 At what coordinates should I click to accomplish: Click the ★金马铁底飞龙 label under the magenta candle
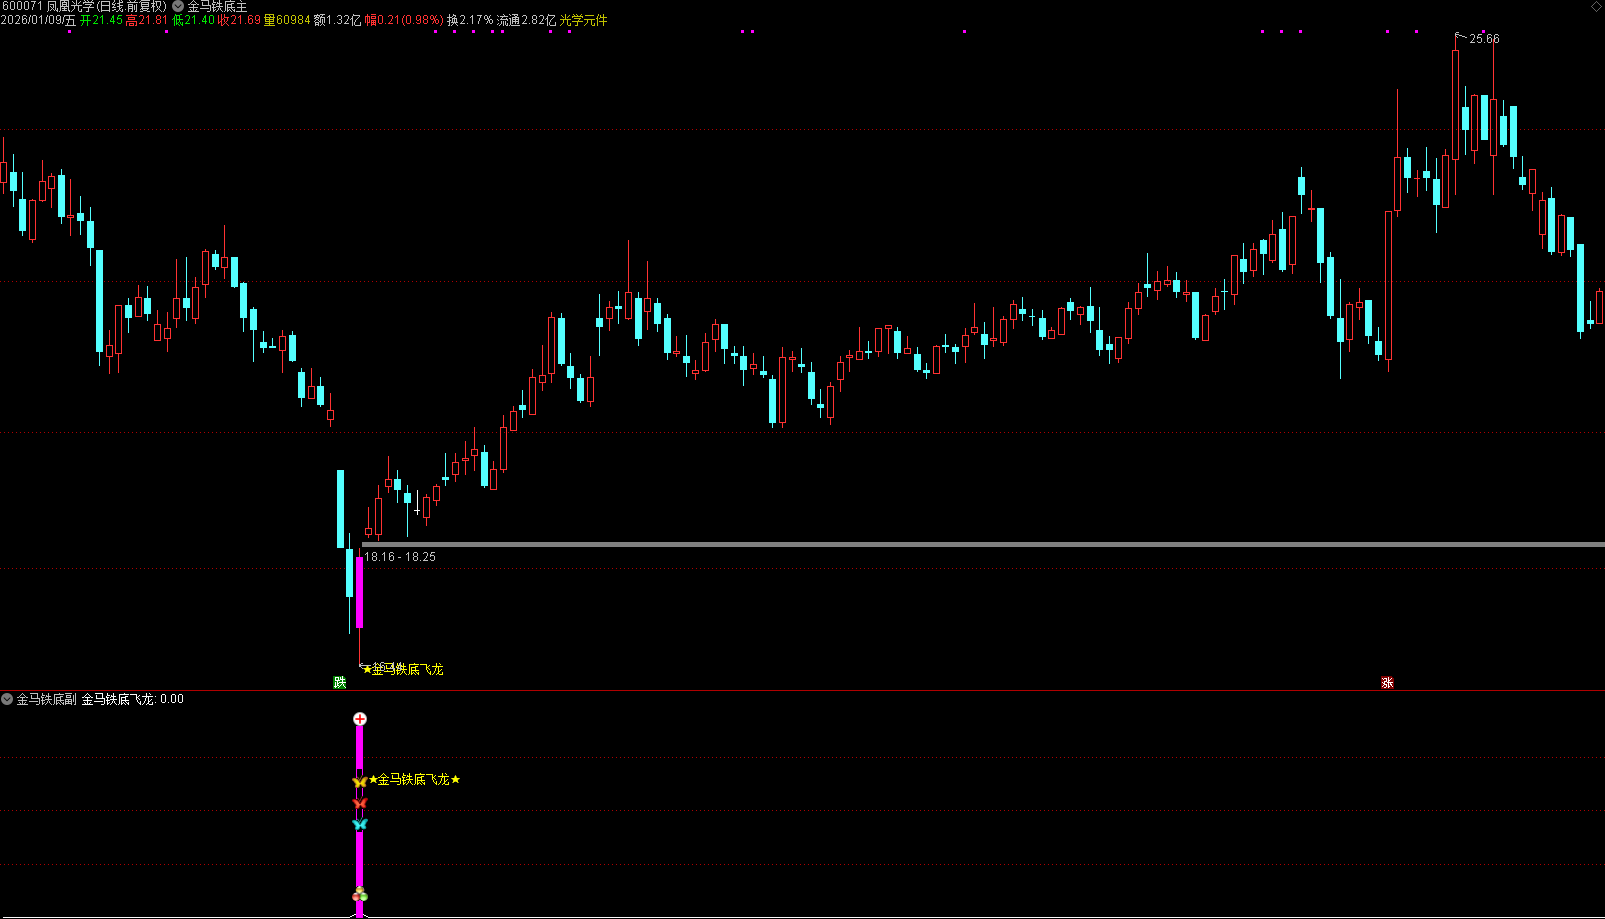tap(403, 669)
